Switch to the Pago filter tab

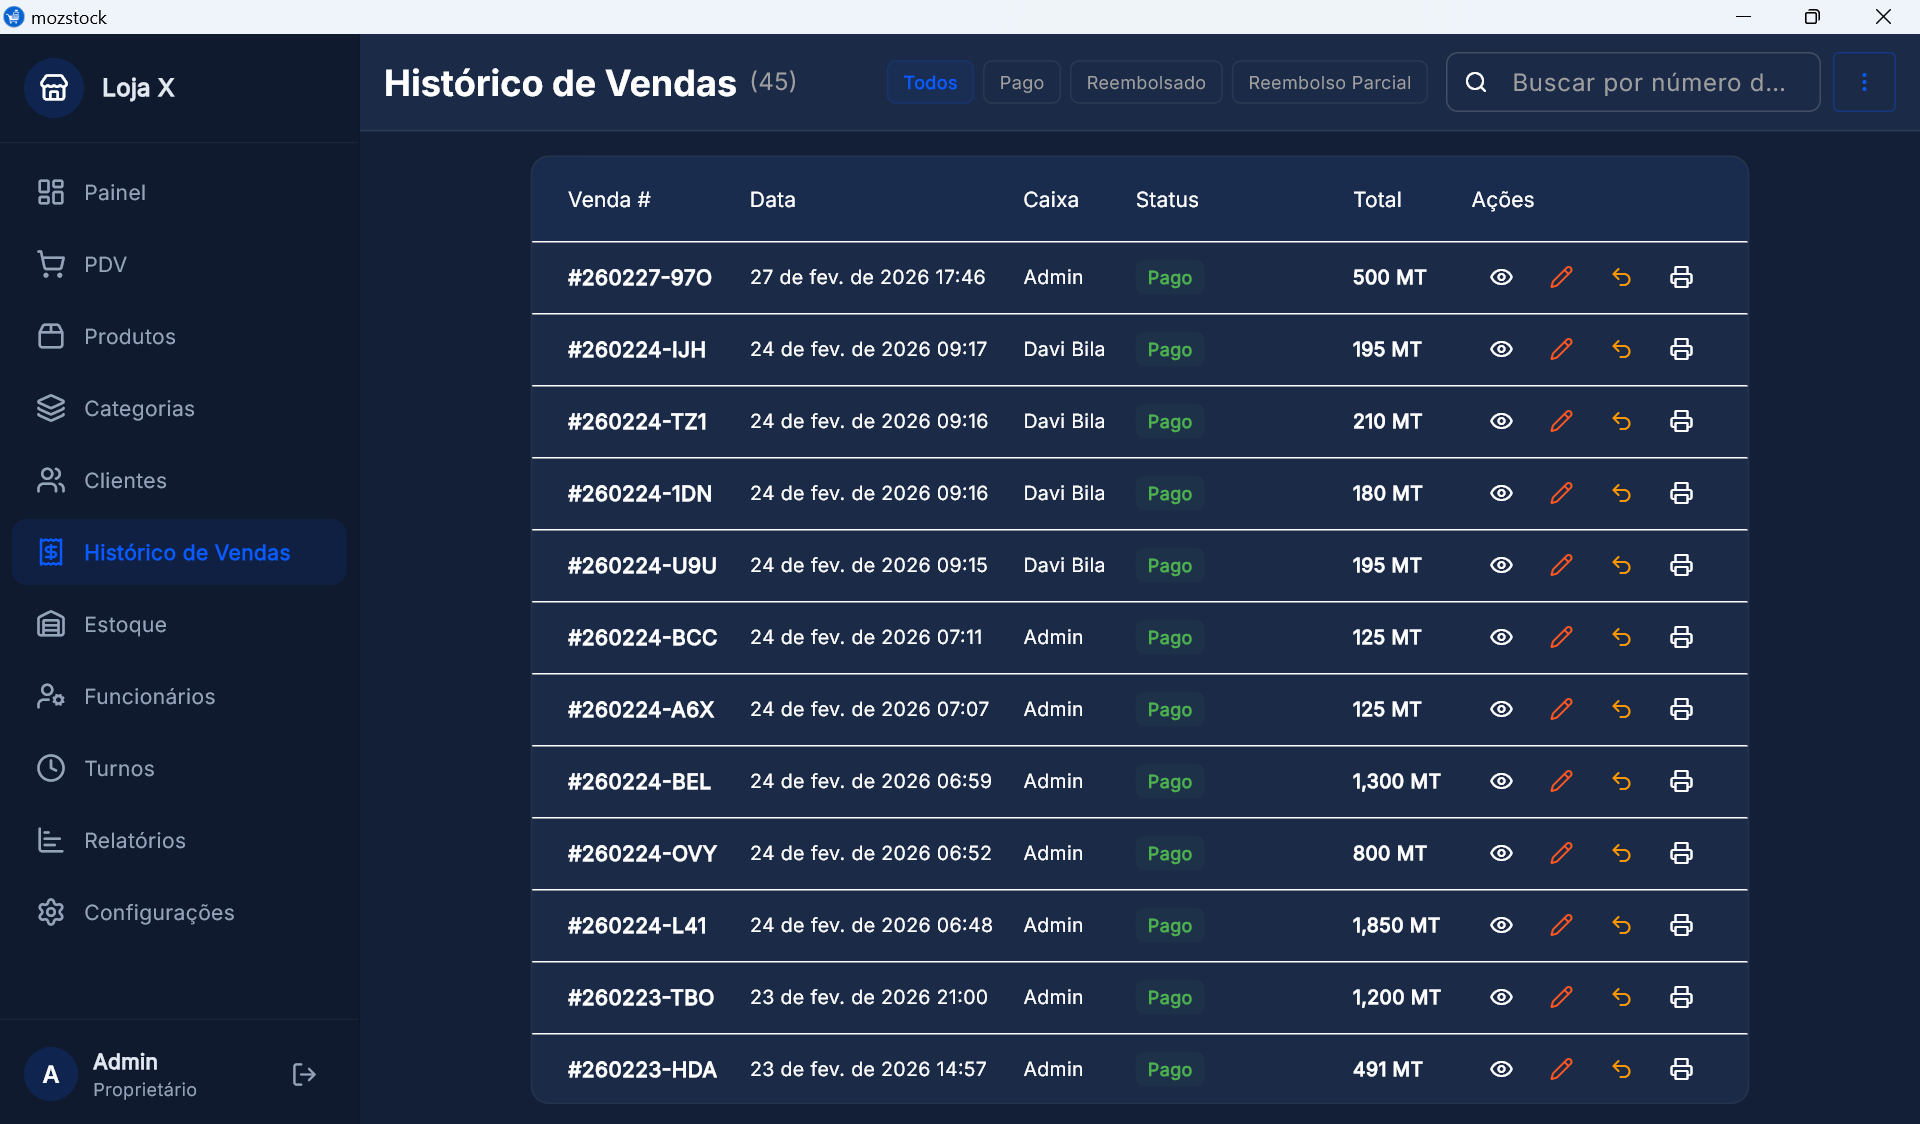[1021, 82]
